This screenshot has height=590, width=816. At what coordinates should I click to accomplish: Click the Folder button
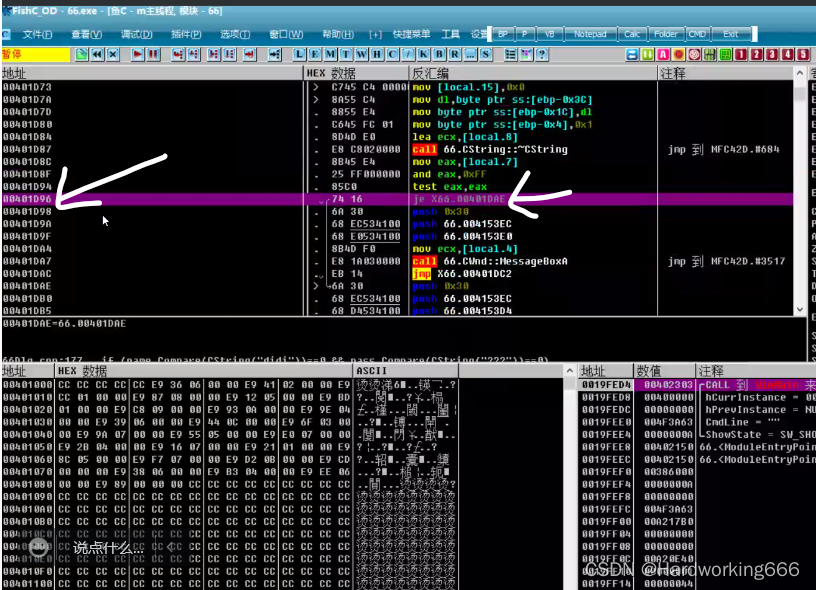tap(666, 34)
